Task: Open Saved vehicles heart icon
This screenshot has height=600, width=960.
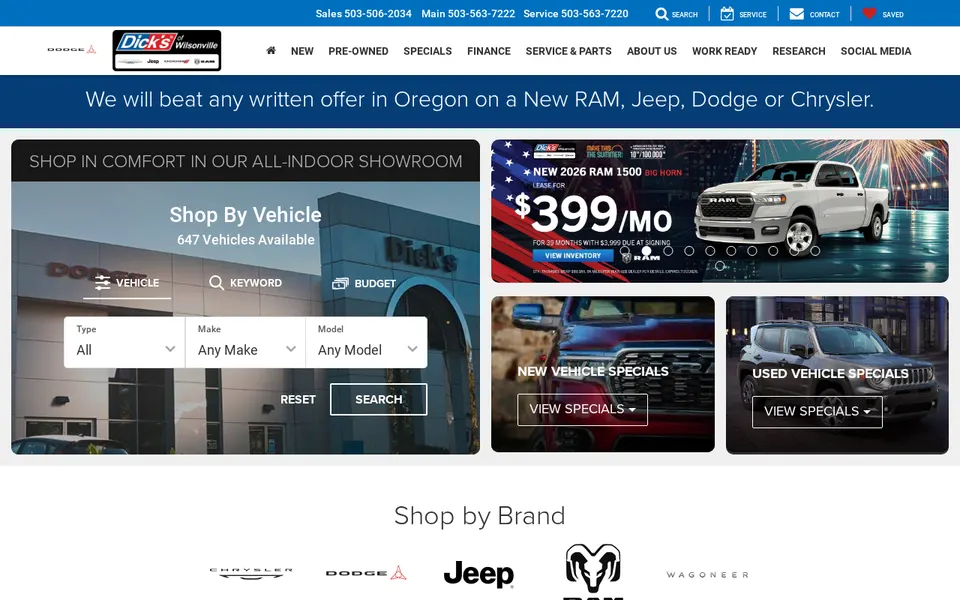Action: [869, 13]
